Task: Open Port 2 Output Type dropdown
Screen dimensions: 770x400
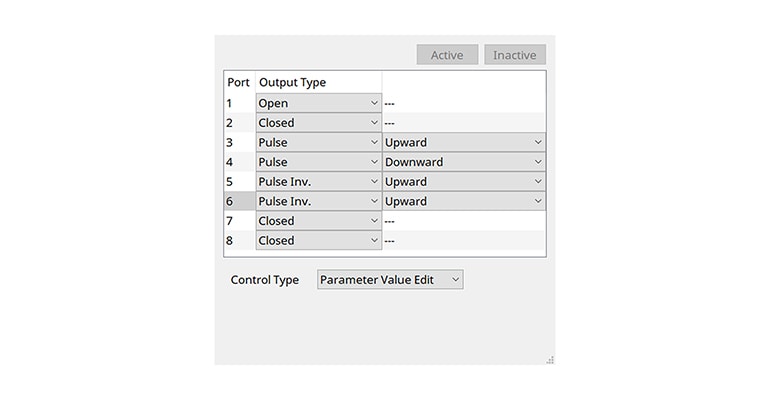Action: click(318, 122)
